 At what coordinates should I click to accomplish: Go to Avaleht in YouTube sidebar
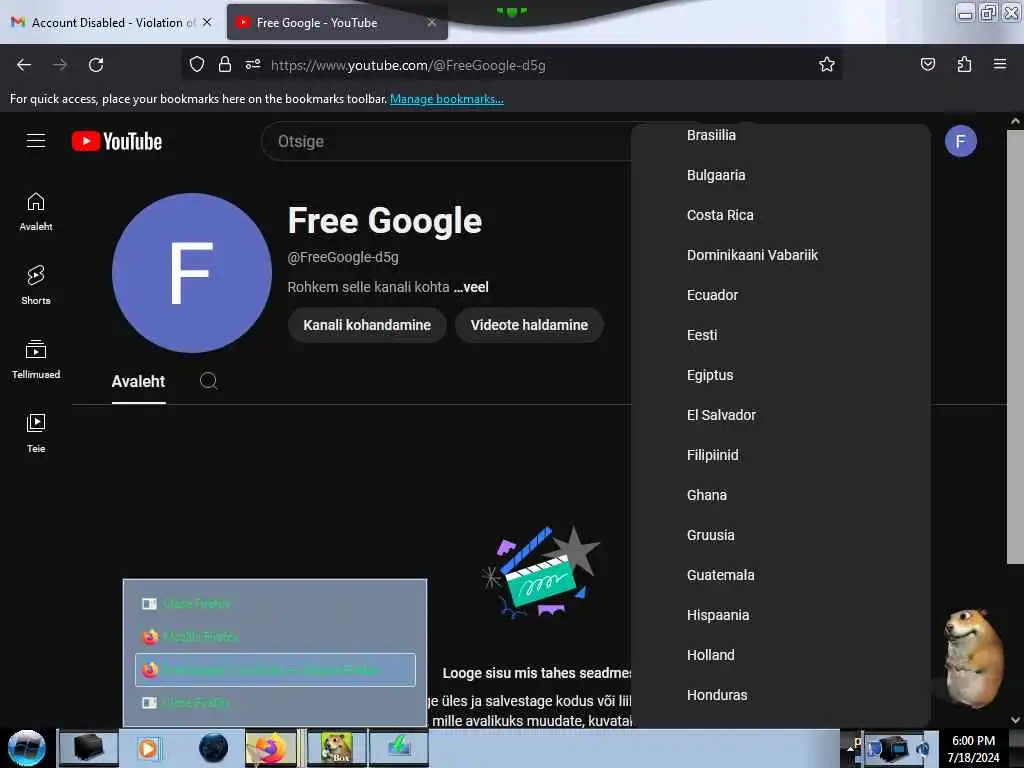(36, 212)
